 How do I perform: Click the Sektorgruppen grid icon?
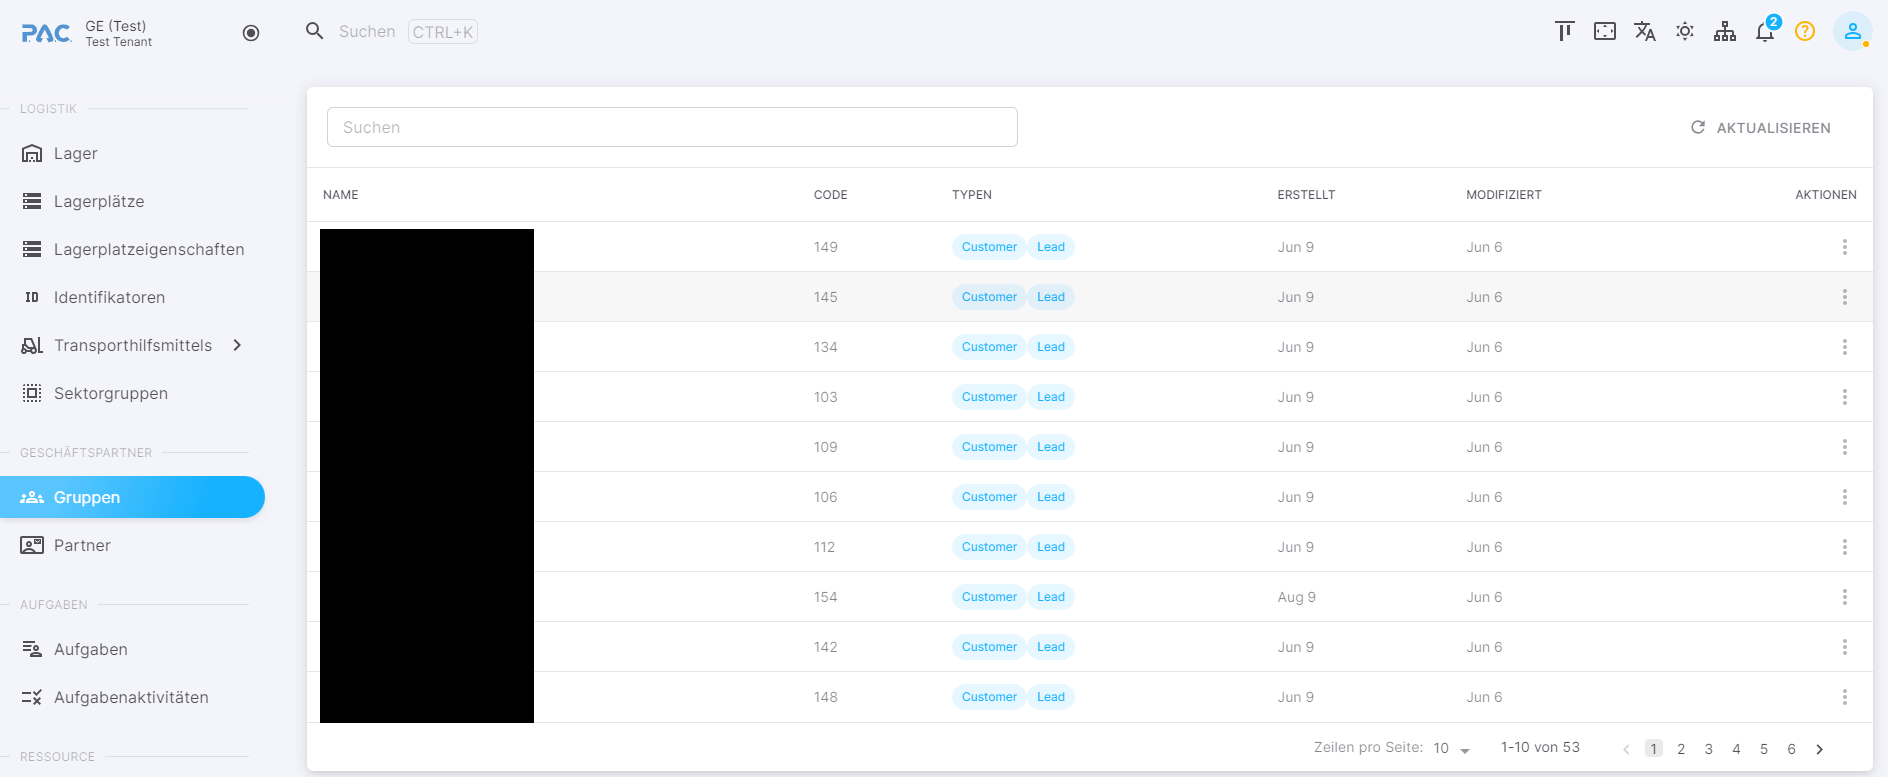click(x=32, y=393)
